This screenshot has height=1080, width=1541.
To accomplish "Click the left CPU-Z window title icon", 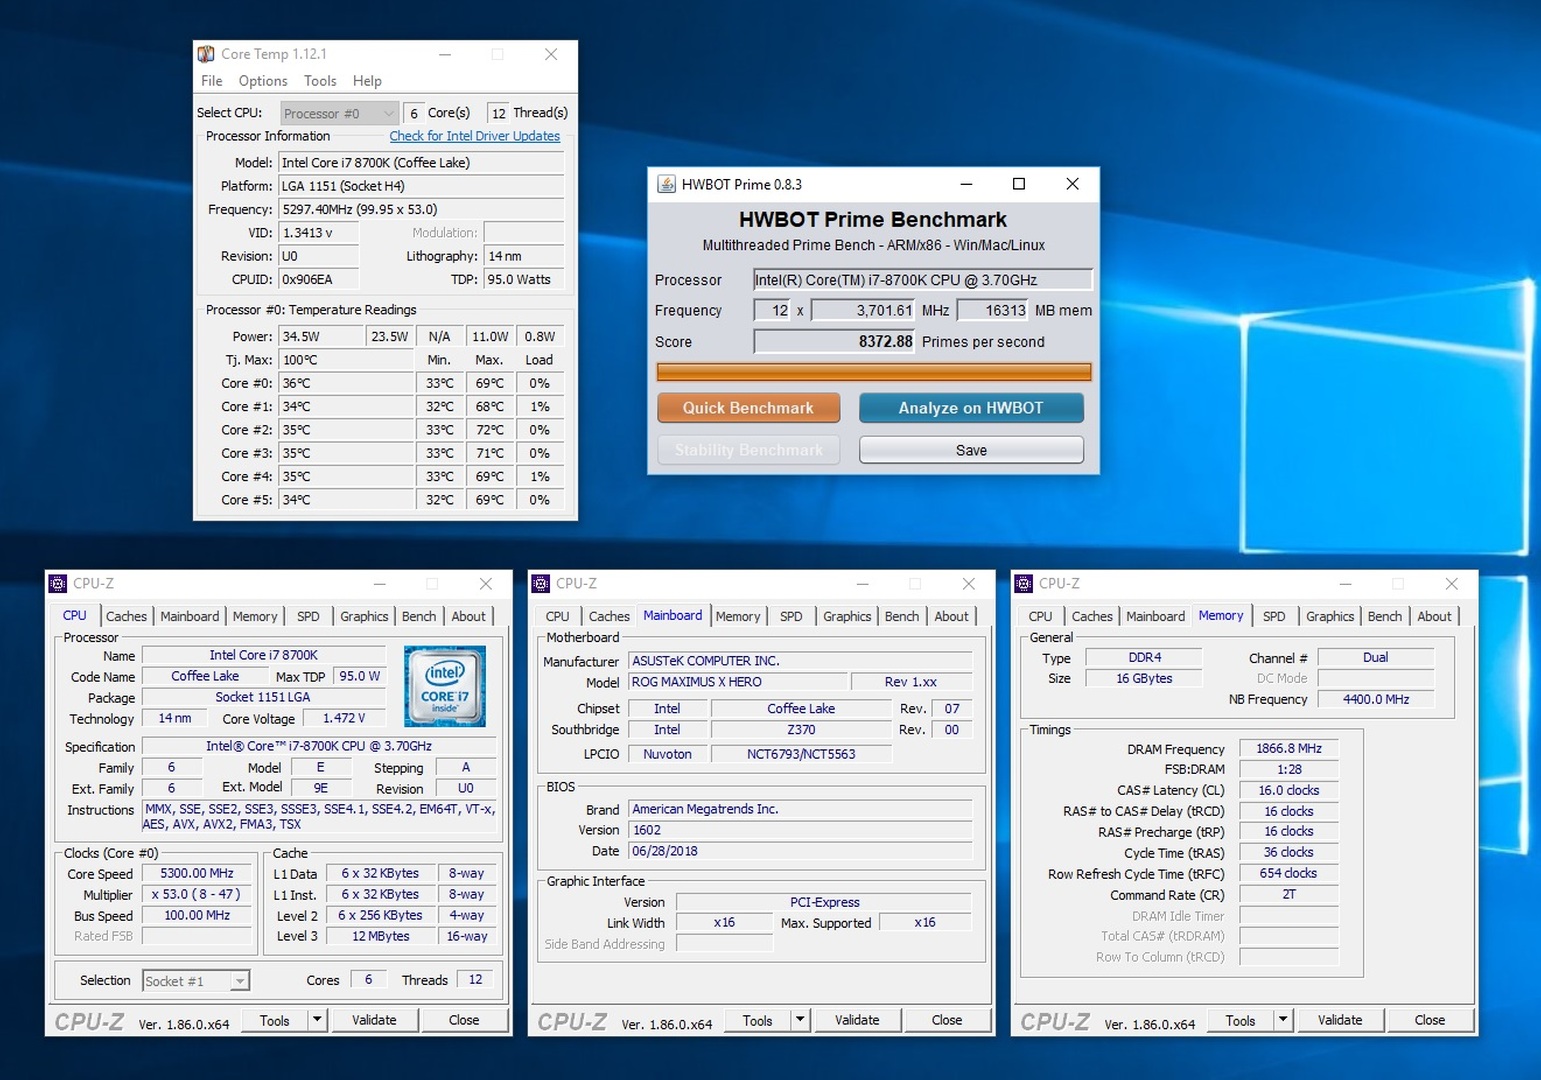I will [58, 583].
